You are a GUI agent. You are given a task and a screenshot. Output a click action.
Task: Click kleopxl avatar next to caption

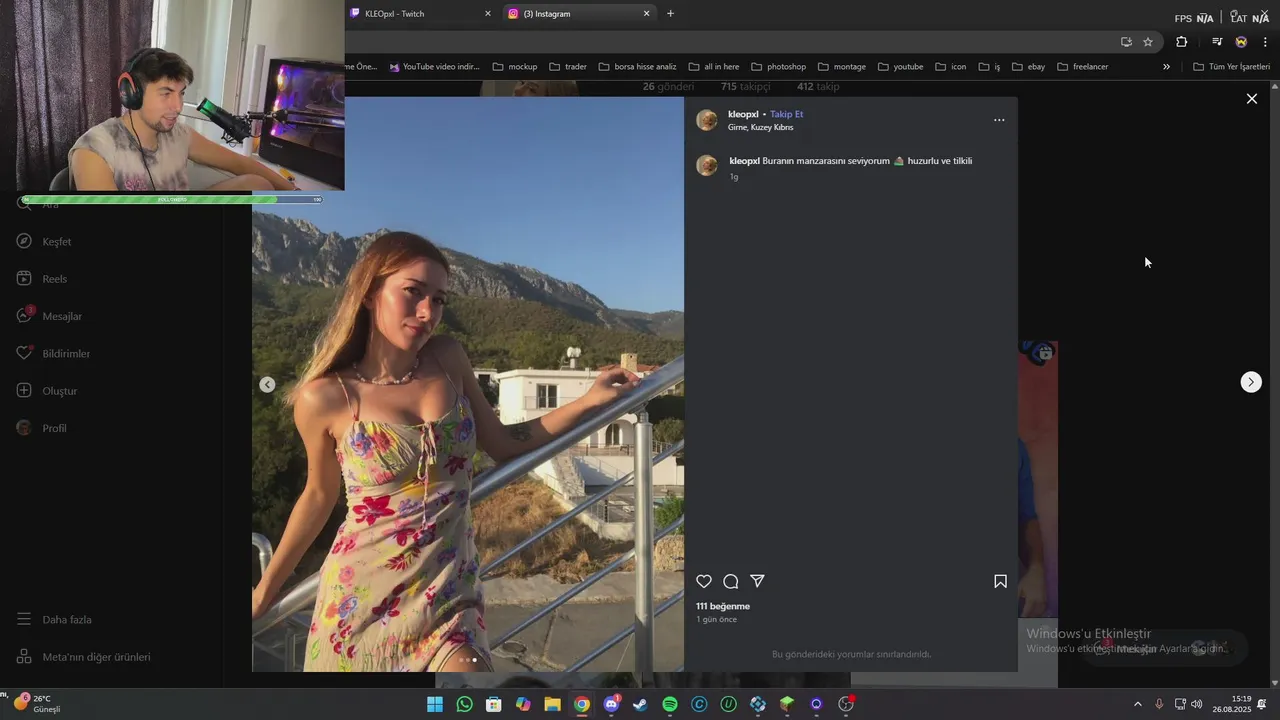point(707,165)
